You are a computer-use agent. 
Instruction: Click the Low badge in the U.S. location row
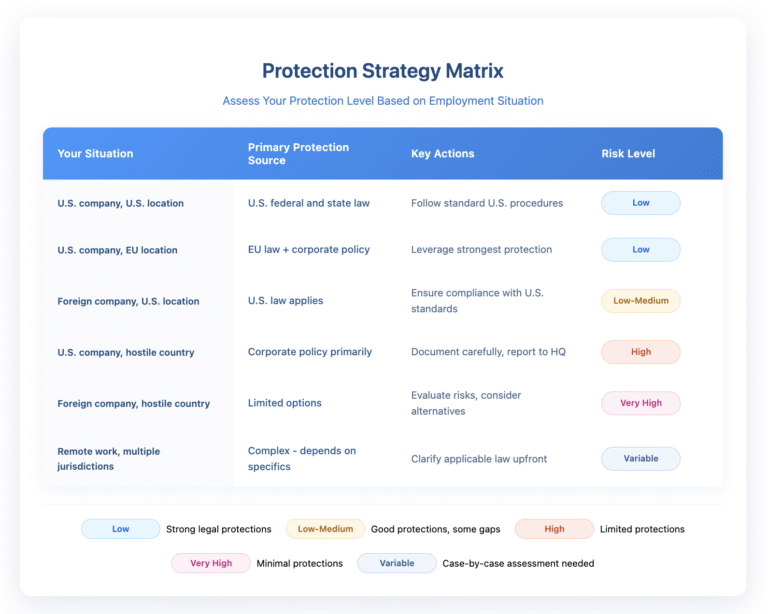[640, 203]
